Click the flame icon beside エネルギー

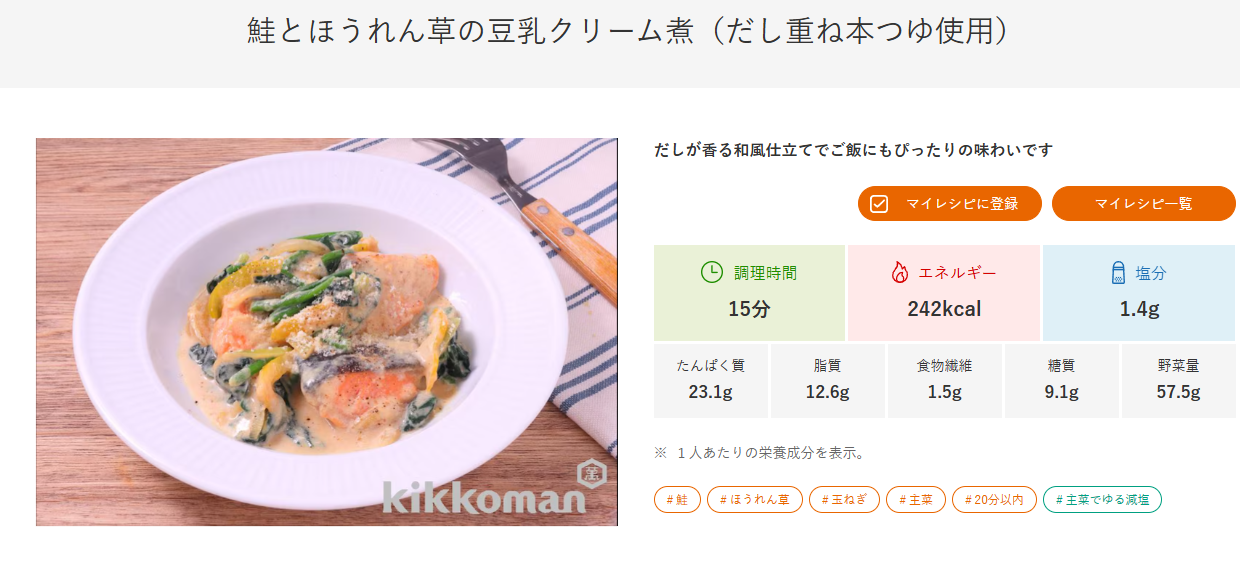[x=899, y=272]
